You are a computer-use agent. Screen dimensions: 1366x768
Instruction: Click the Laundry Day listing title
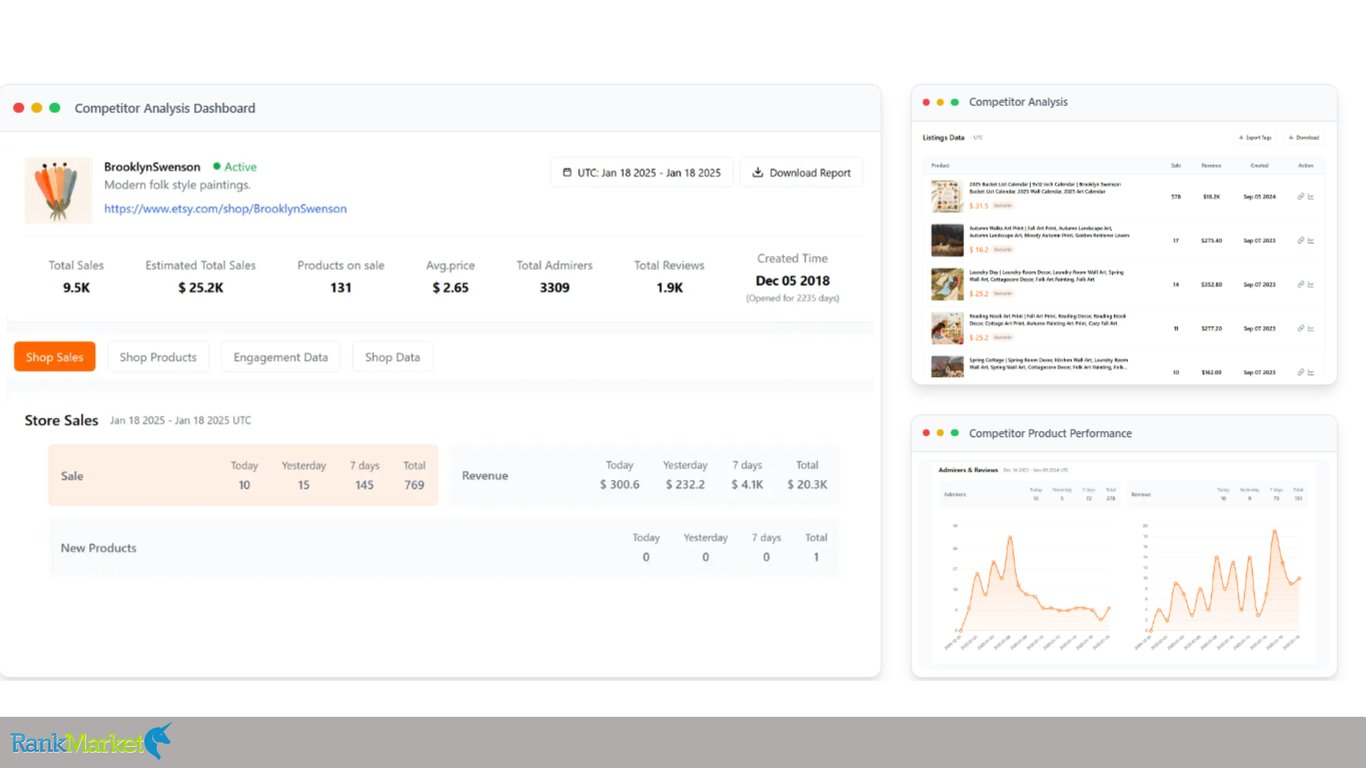click(x=1047, y=275)
